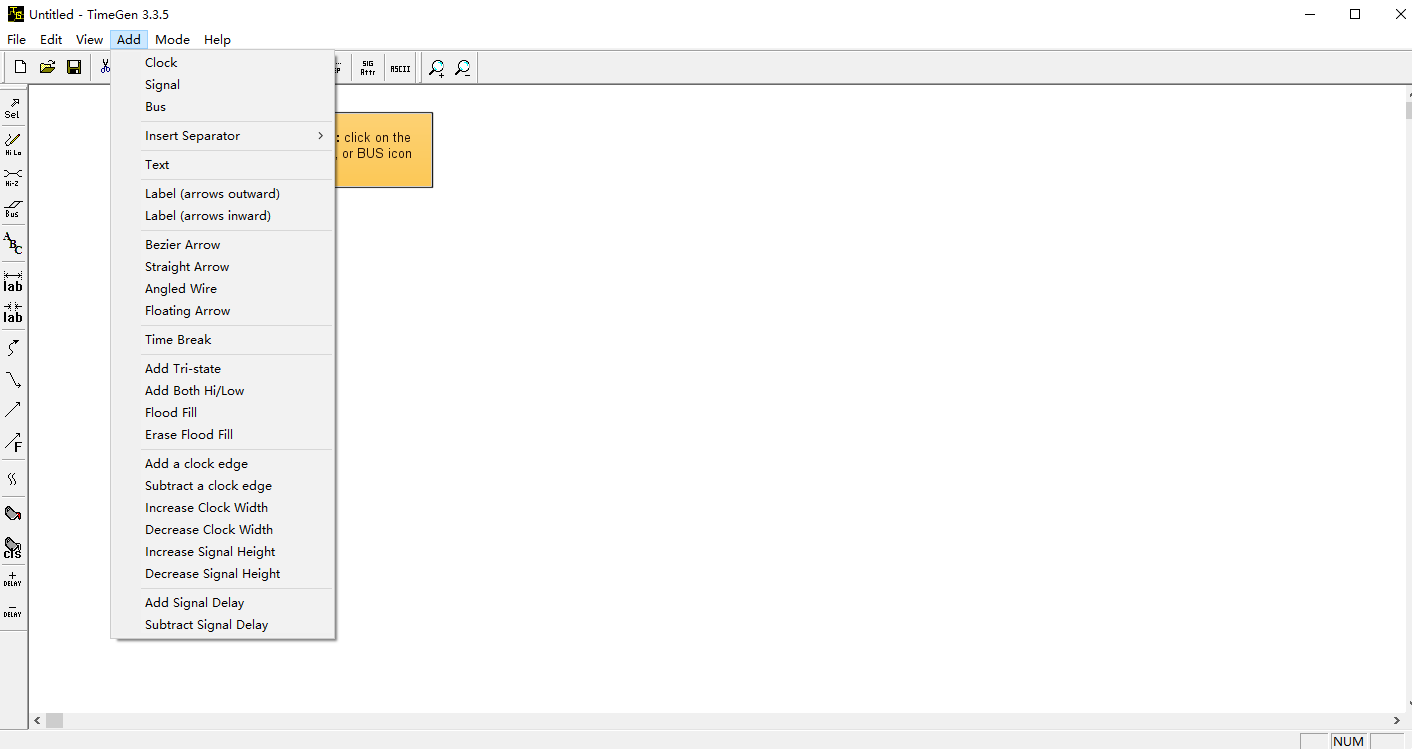The image size is (1412, 749).
Task: Open a file with folder icon
Action: [47, 67]
